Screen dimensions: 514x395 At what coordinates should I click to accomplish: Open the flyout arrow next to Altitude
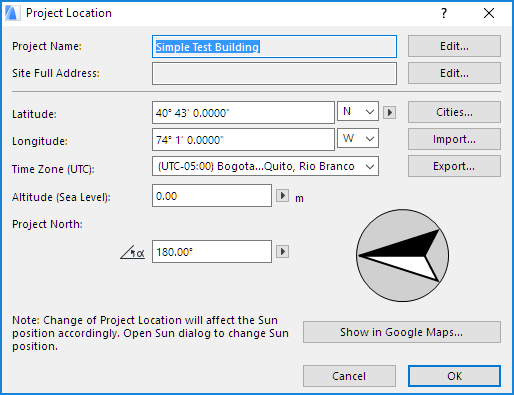point(282,196)
